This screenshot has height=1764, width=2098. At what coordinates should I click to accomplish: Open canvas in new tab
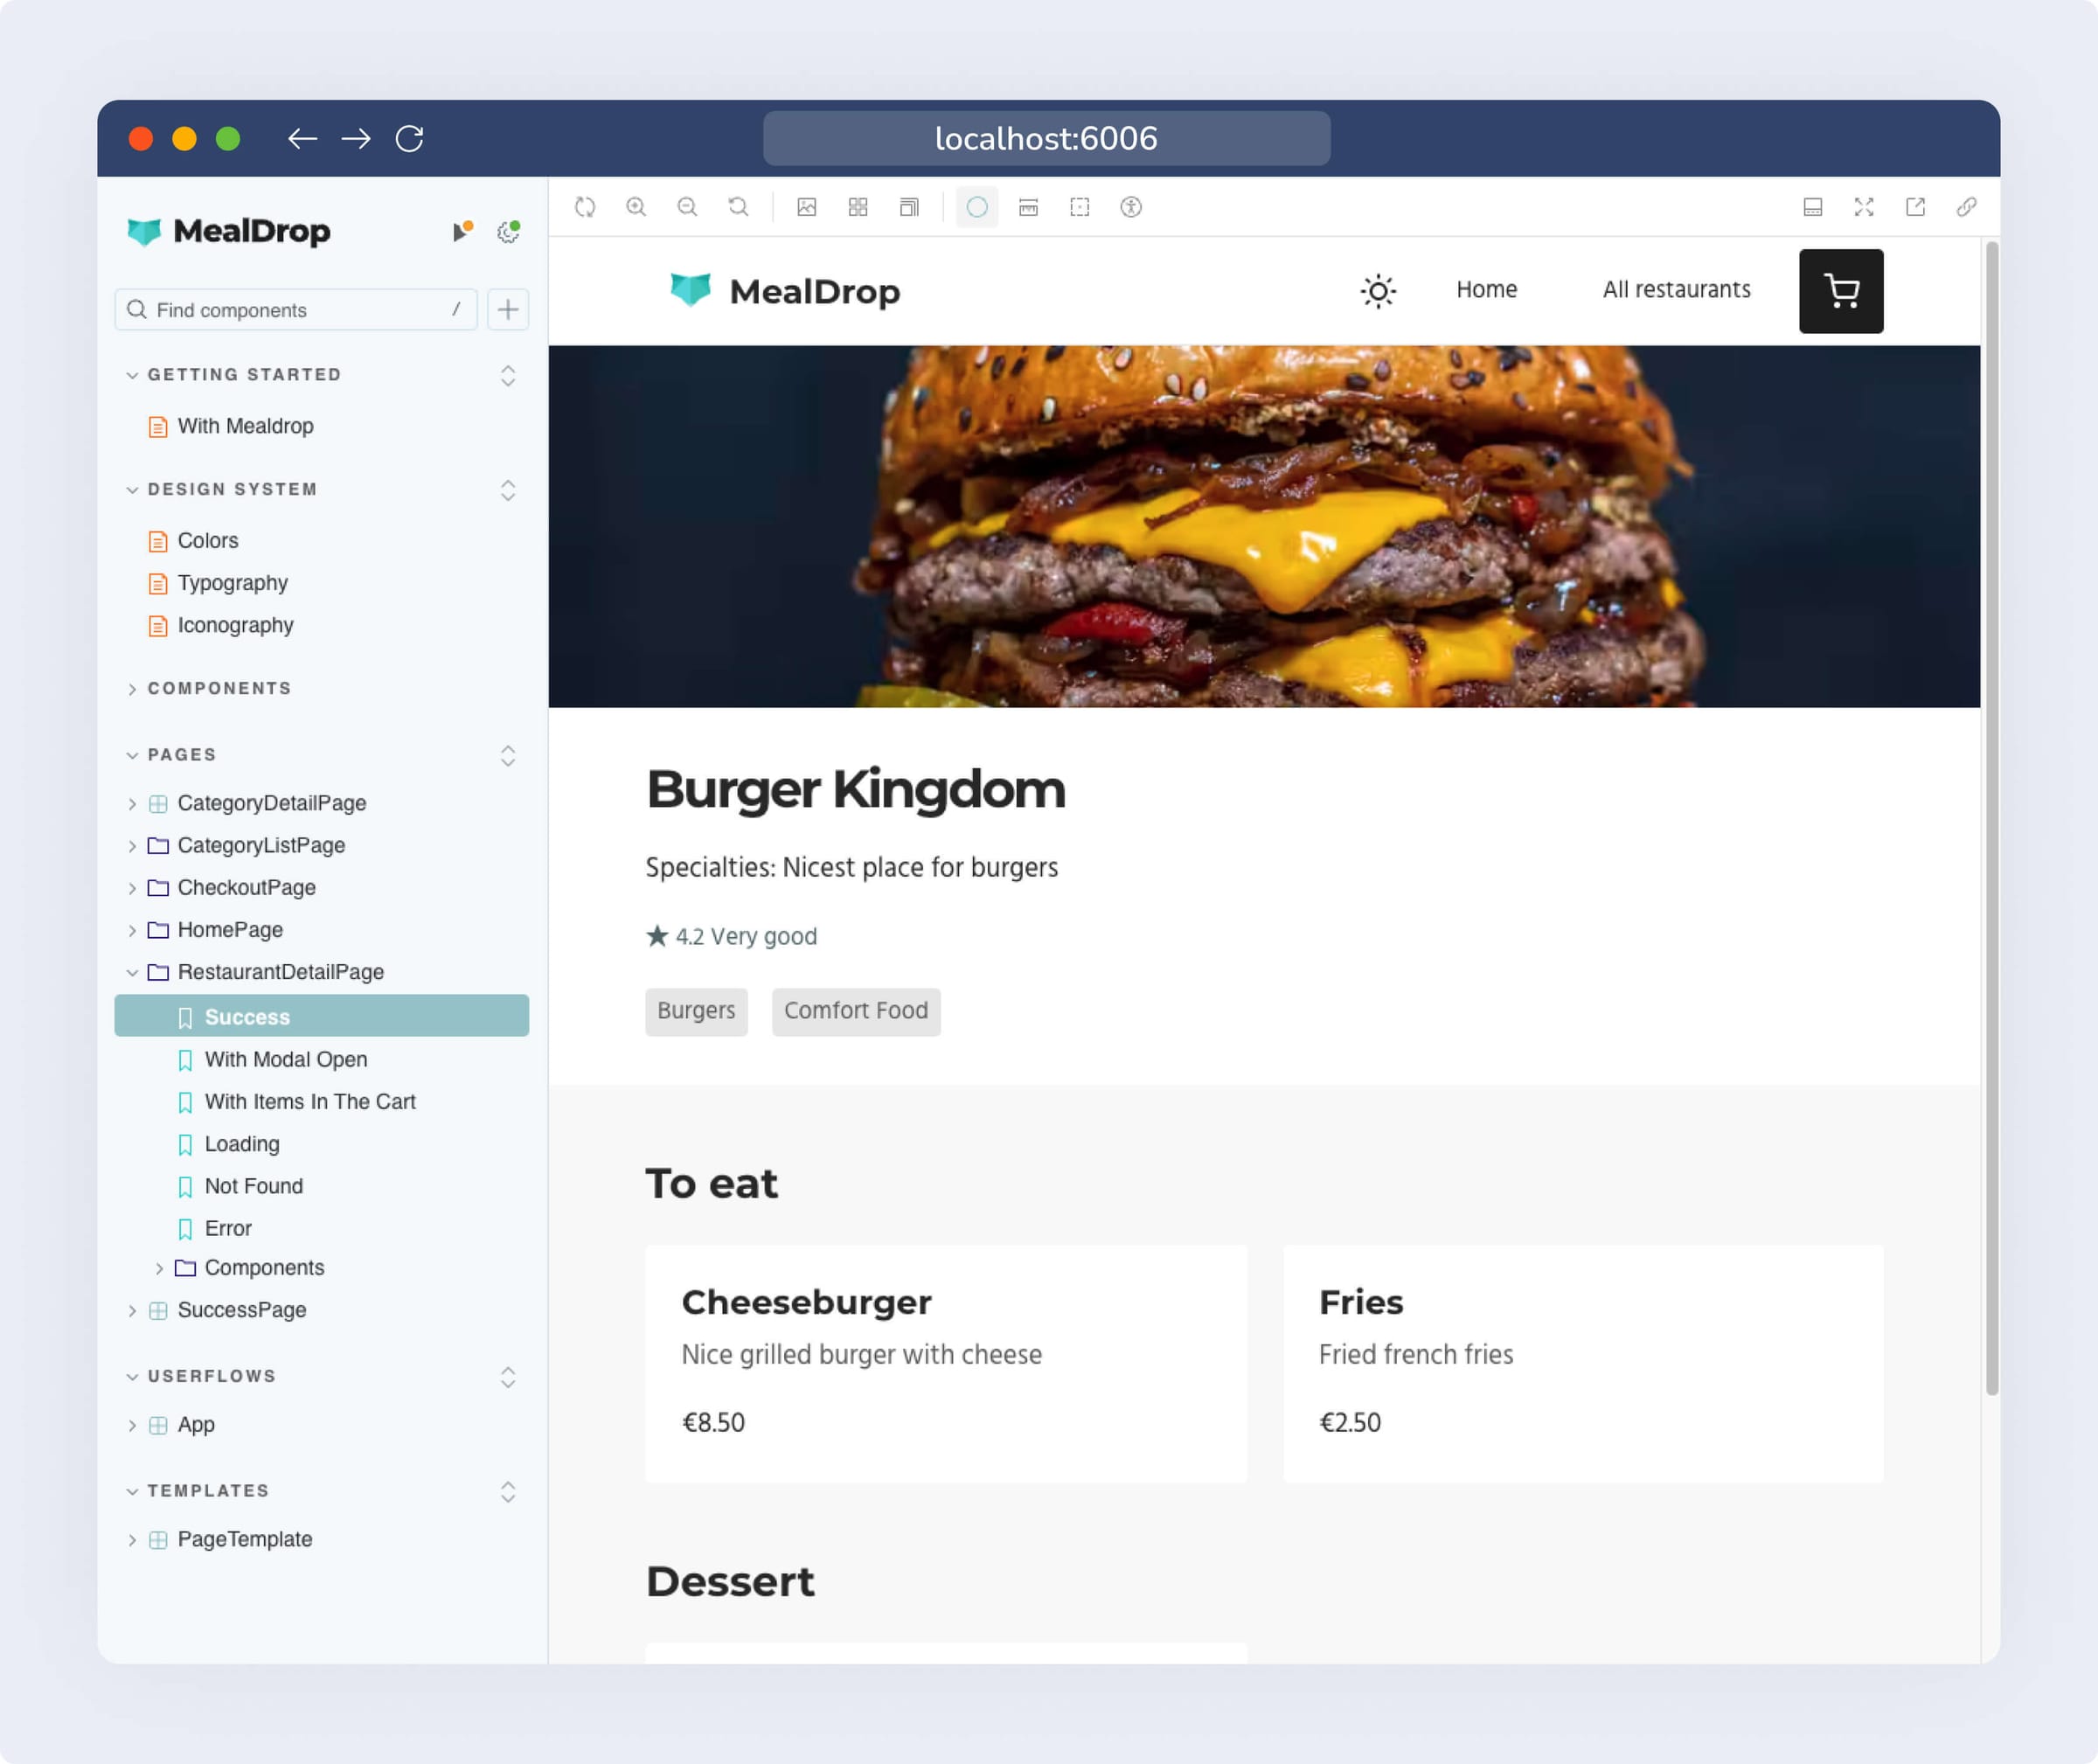click(1915, 207)
